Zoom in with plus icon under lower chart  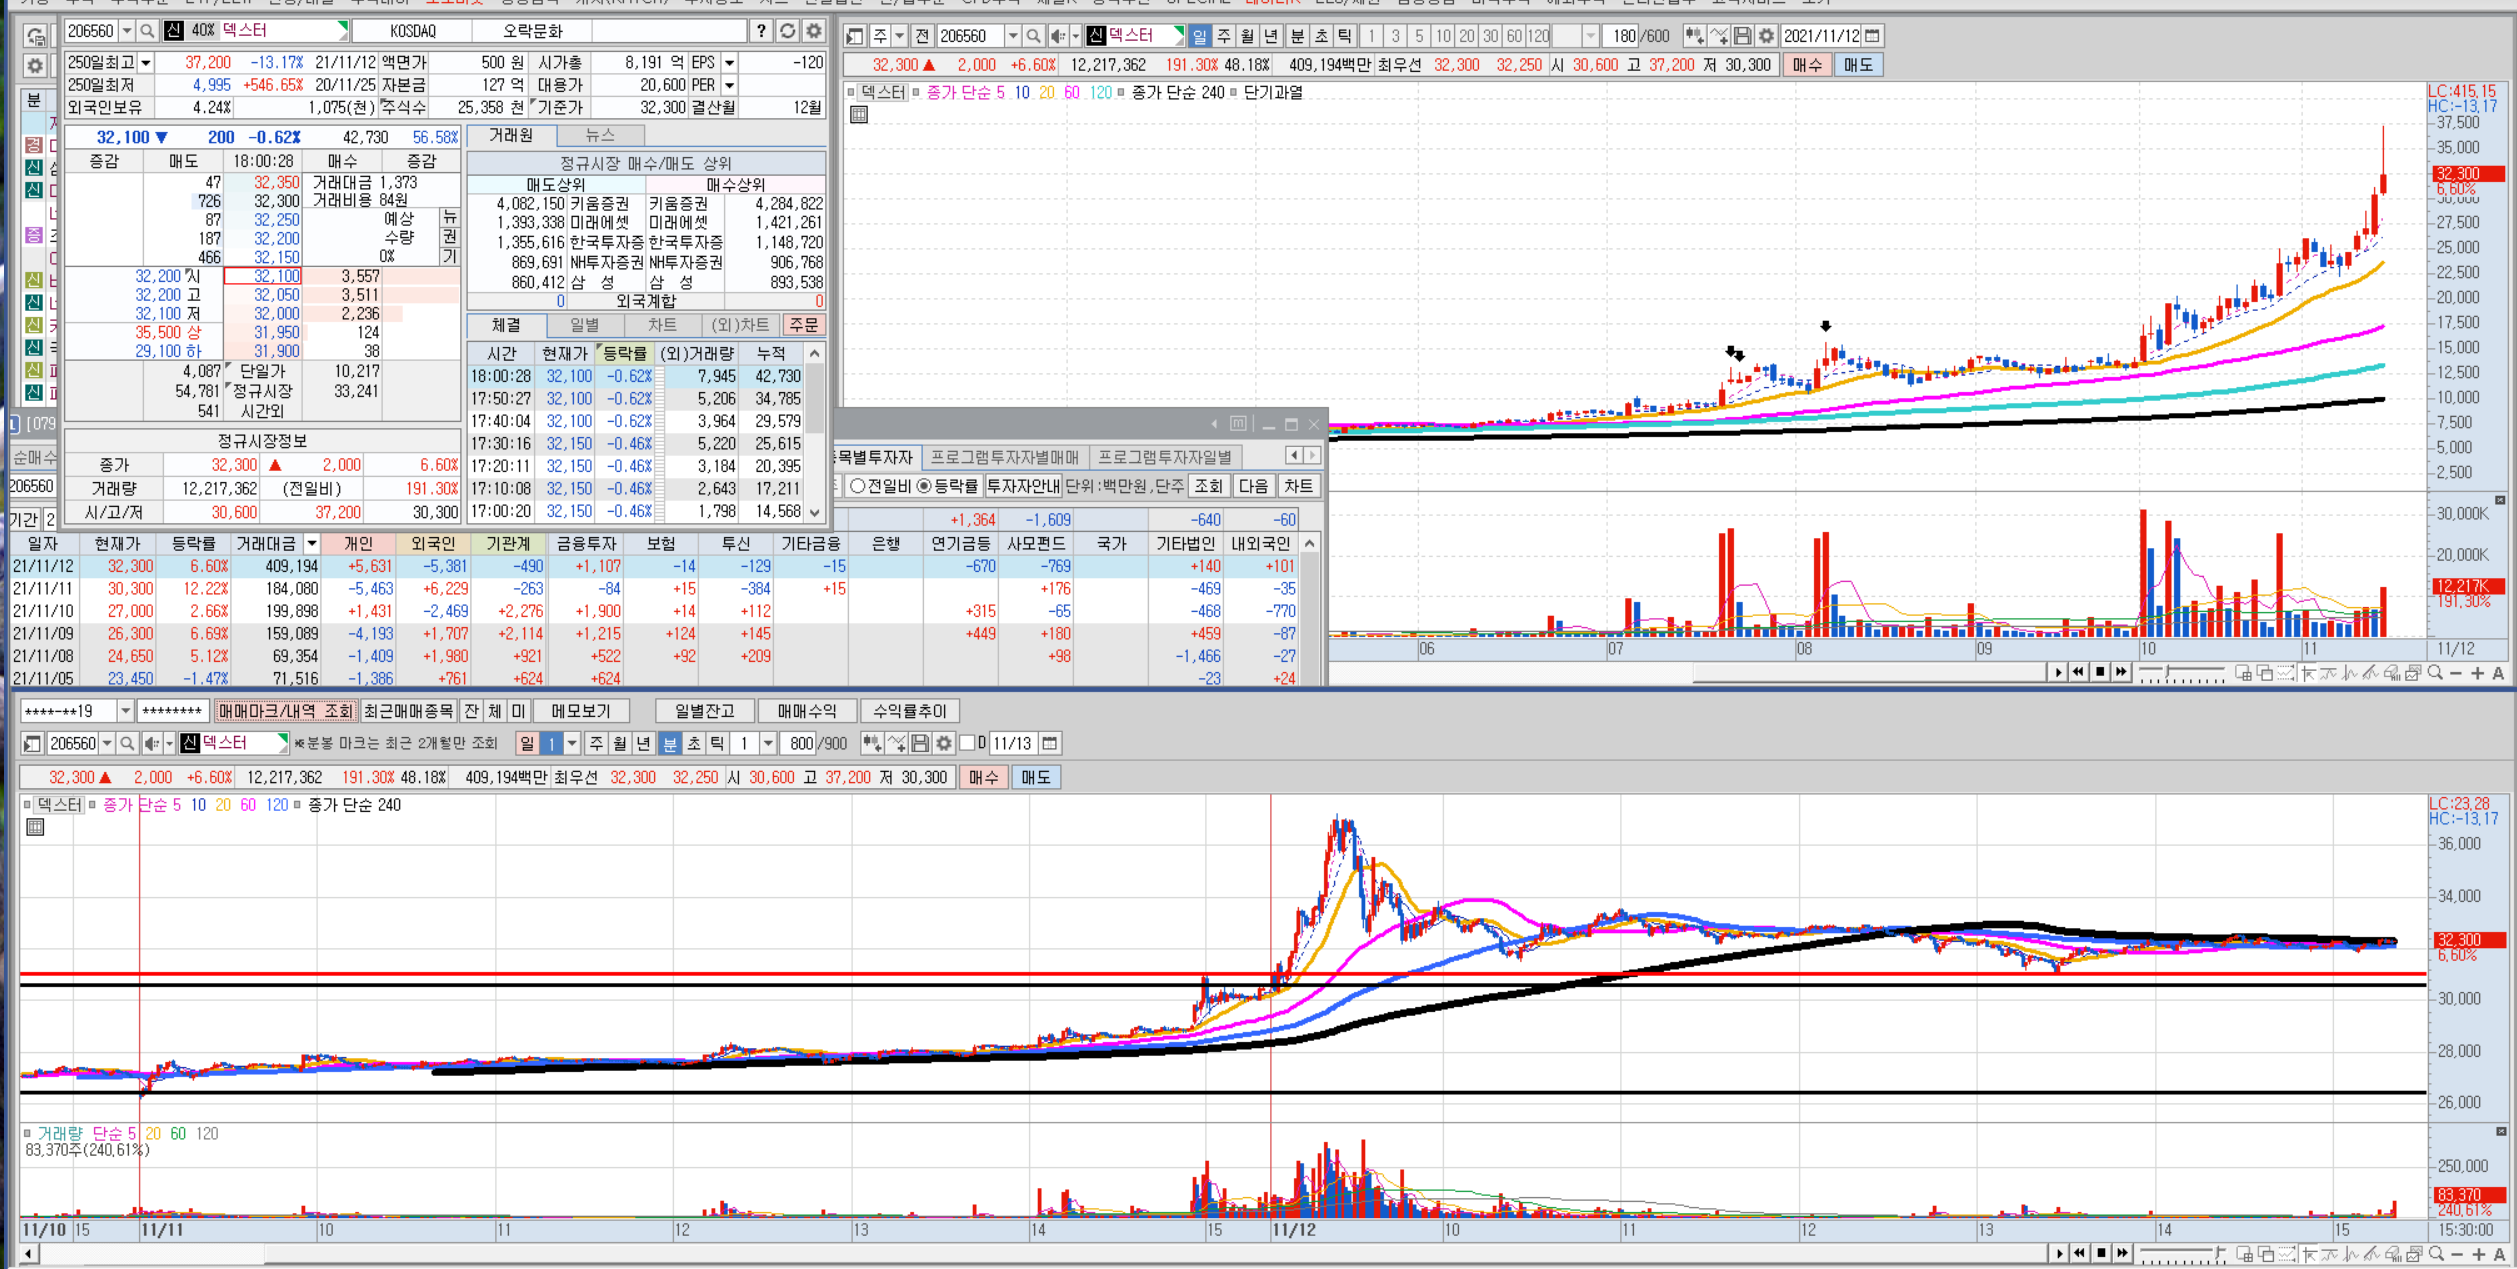[2478, 1253]
